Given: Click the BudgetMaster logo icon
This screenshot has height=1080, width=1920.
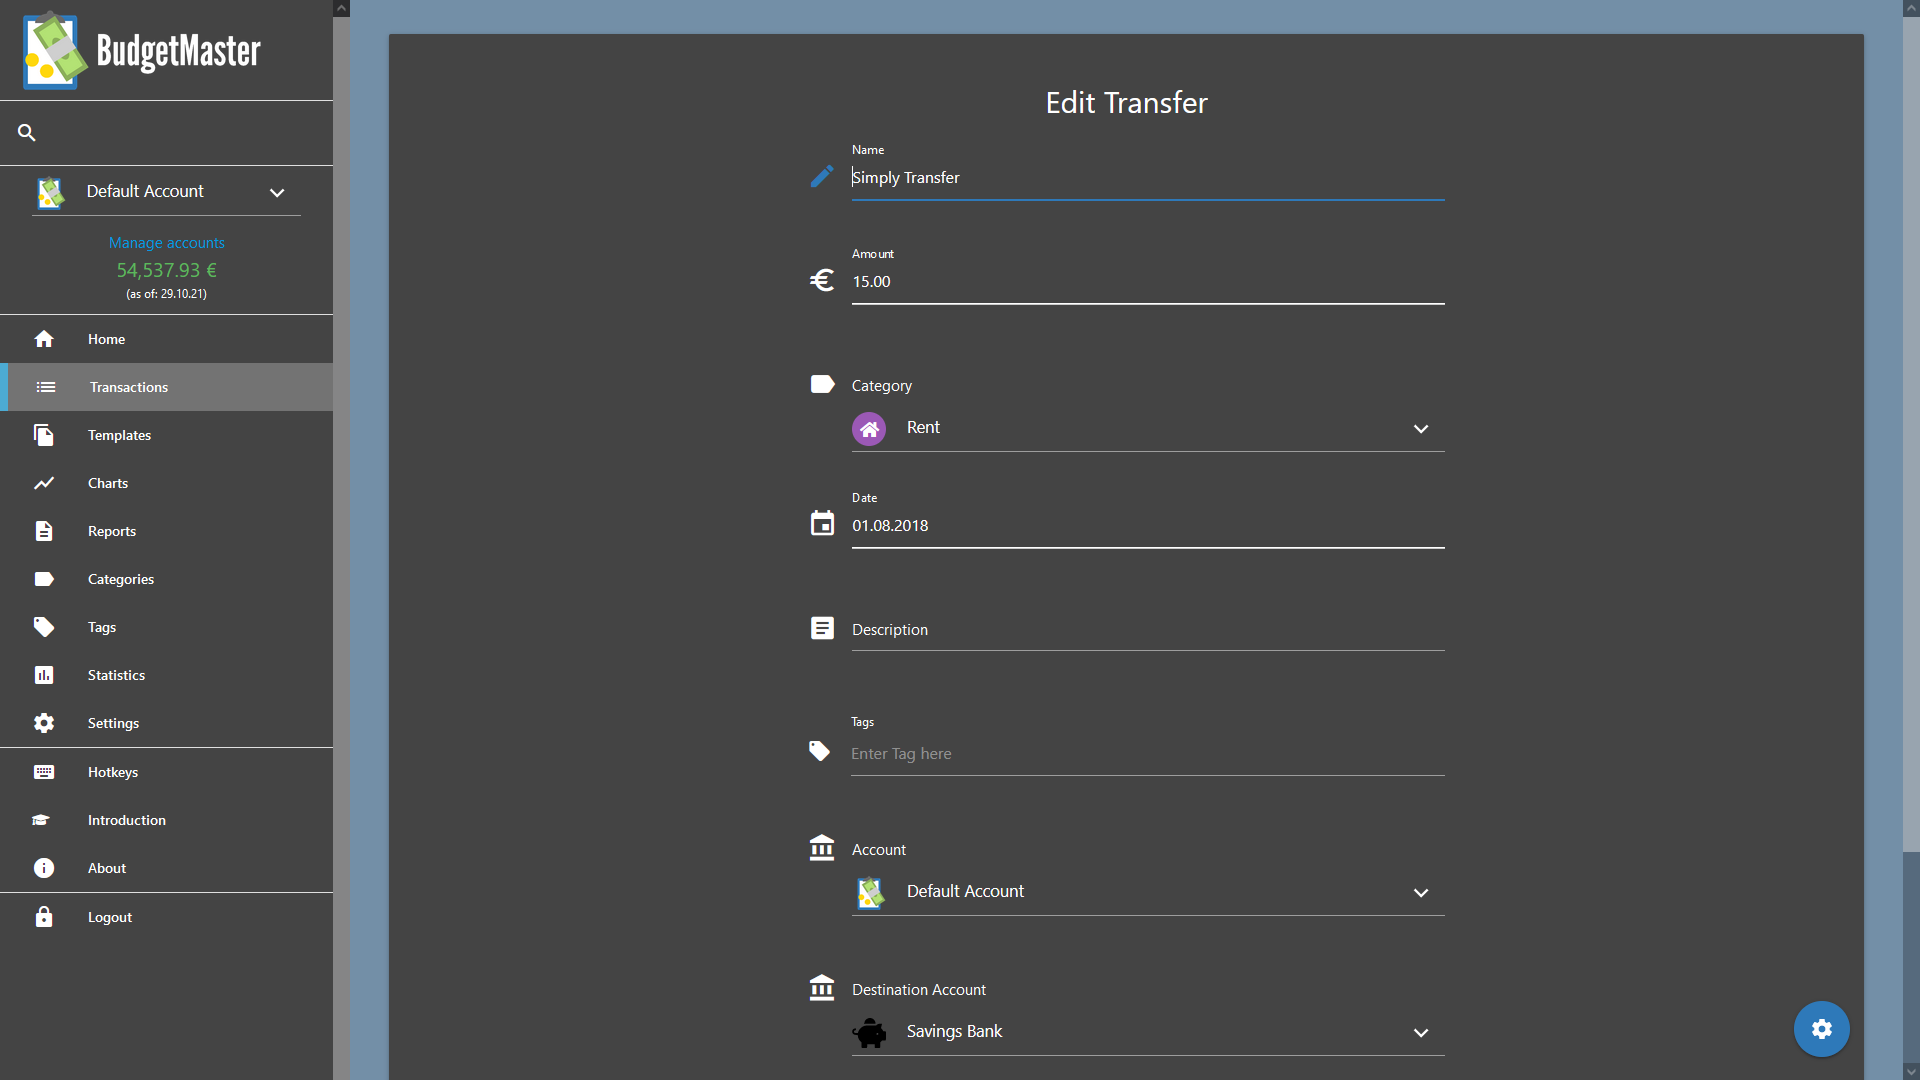Looking at the screenshot, I should tap(54, 50).
